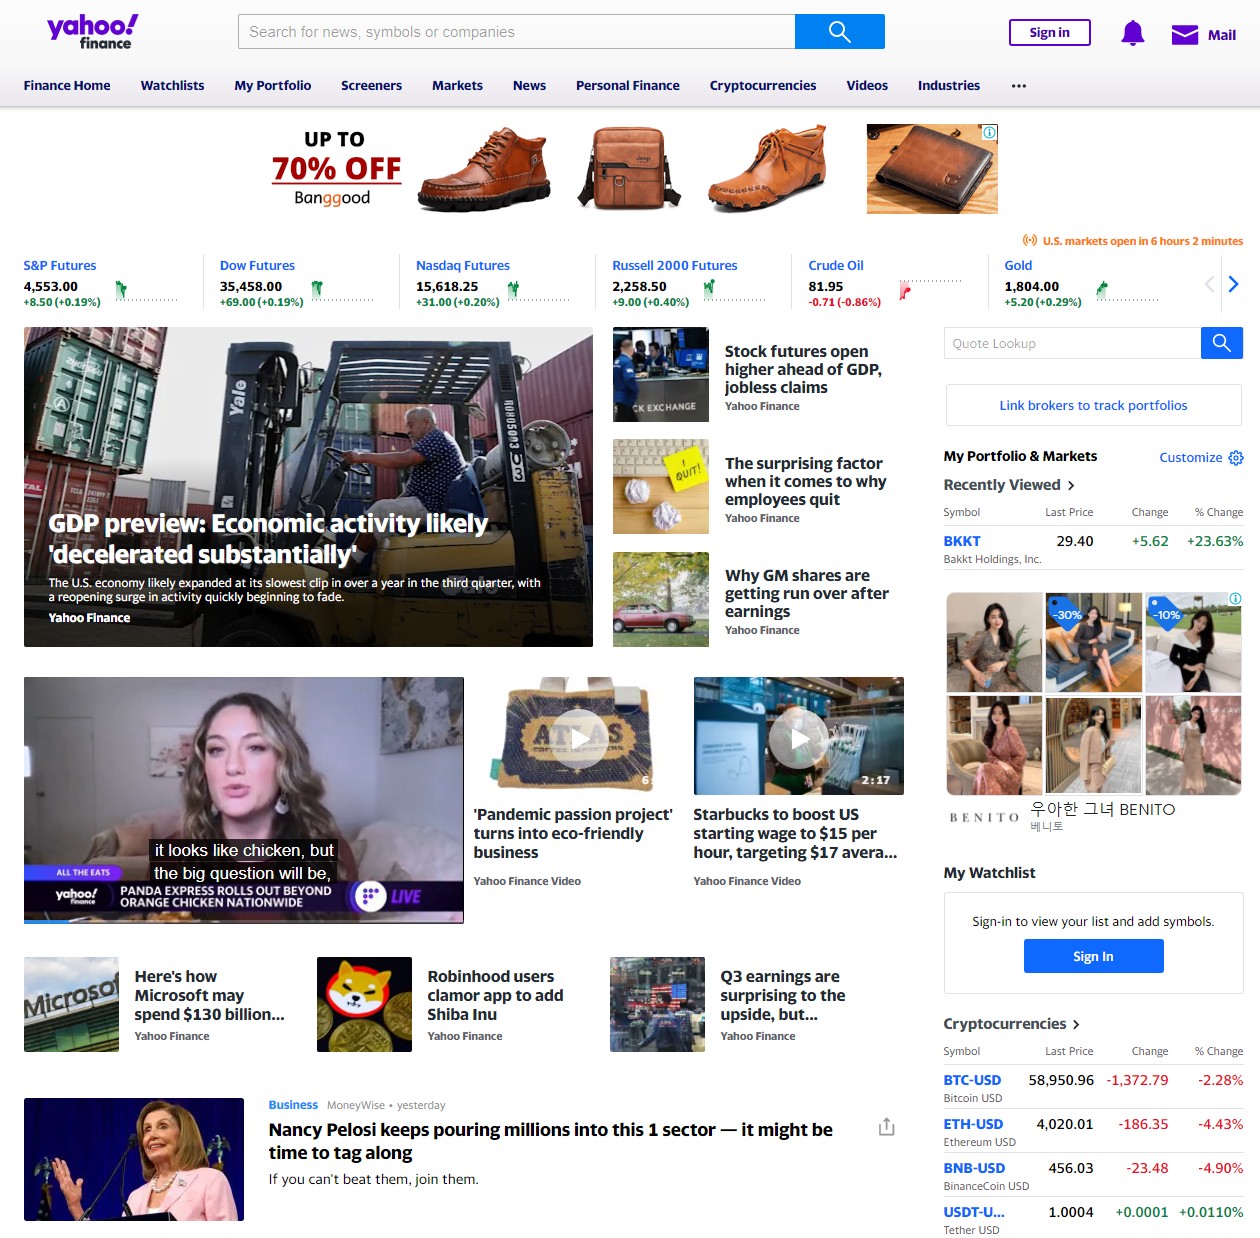The width and height of the screenshot is (1260, 1238).
Task: Click the Quote Lookup input field
Action: point(1072,343)
